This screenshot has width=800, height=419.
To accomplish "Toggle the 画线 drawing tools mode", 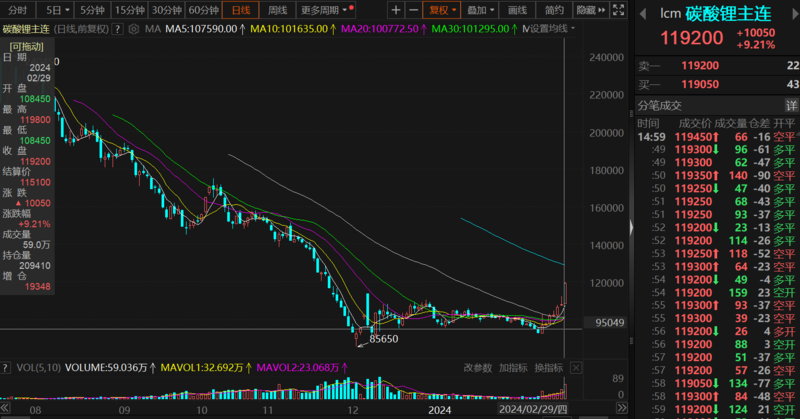I will pos(517,9).
